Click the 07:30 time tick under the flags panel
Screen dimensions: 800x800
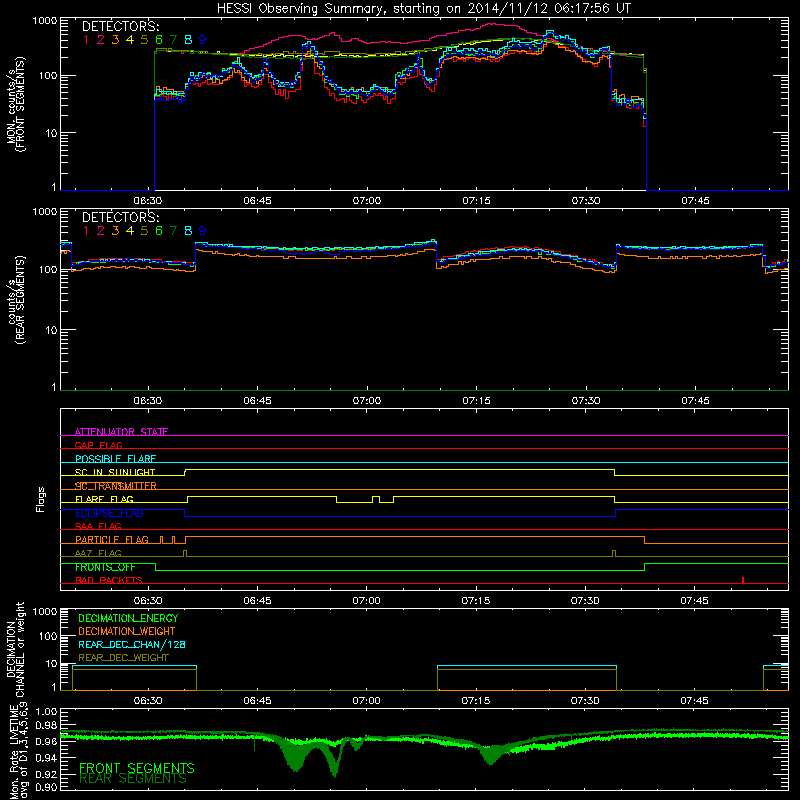tap(585, 601)
